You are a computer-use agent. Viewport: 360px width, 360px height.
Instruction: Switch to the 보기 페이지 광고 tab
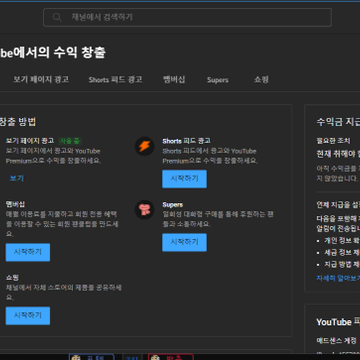coord(41,80)
